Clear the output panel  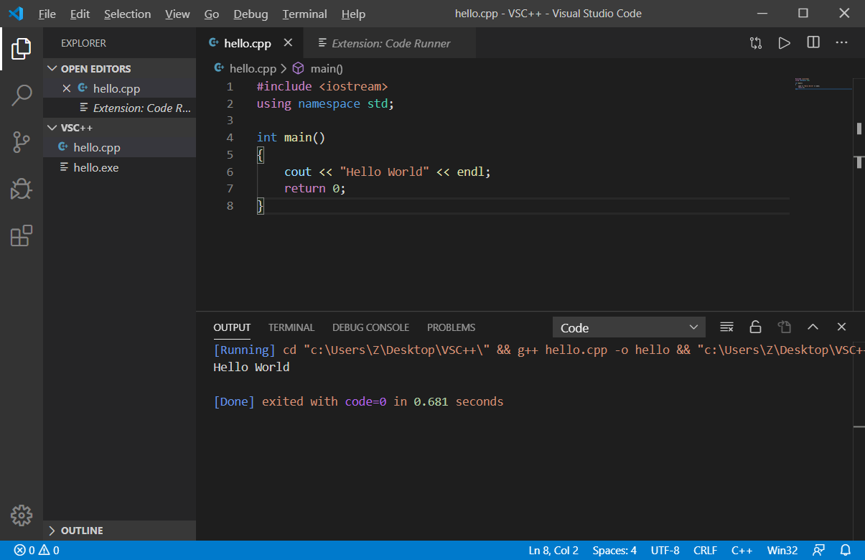727,327
